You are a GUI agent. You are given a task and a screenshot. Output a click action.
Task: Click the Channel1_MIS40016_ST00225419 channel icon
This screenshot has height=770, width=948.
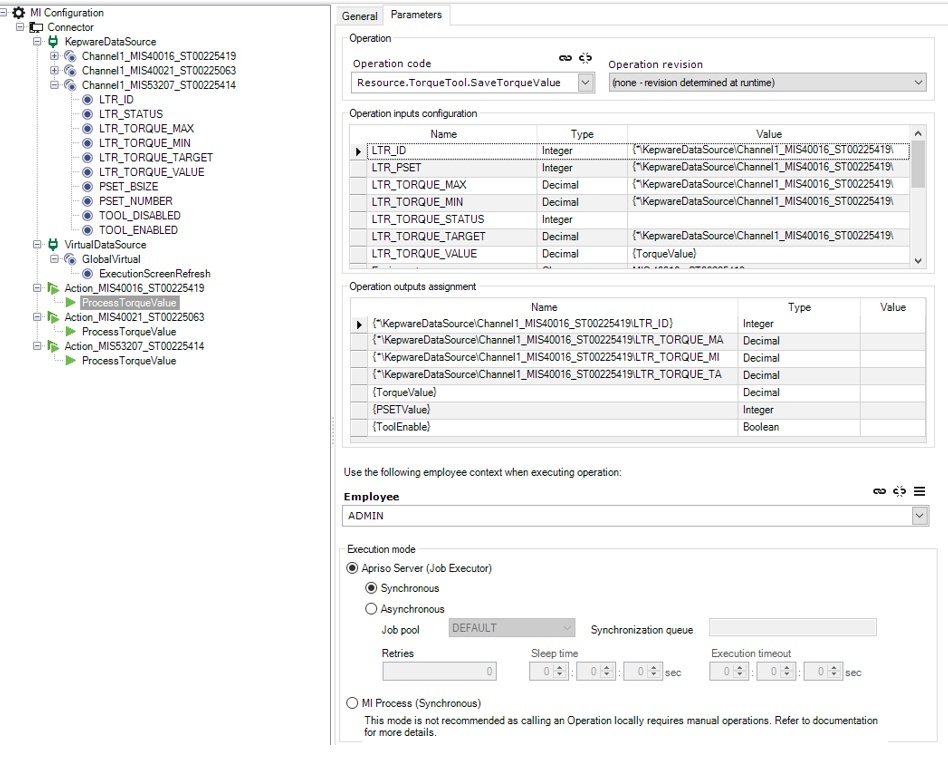(x=70, y=56)
